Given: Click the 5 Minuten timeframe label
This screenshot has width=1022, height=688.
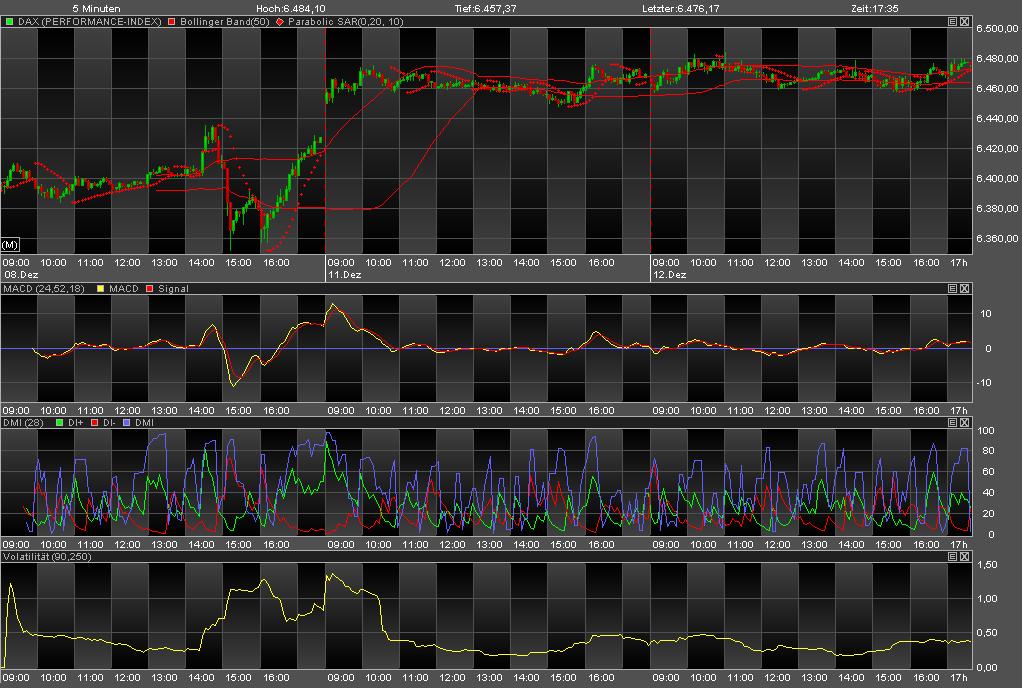Looking at the screenshot, I should (x=95, y=8).
